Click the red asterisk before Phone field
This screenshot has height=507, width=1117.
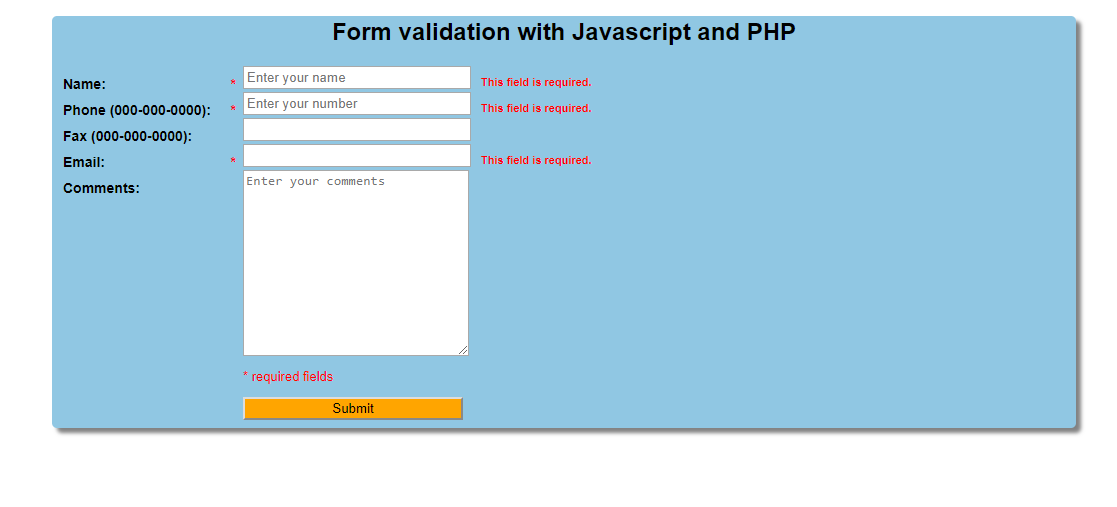pyautogui.click(x=233, y=110)
